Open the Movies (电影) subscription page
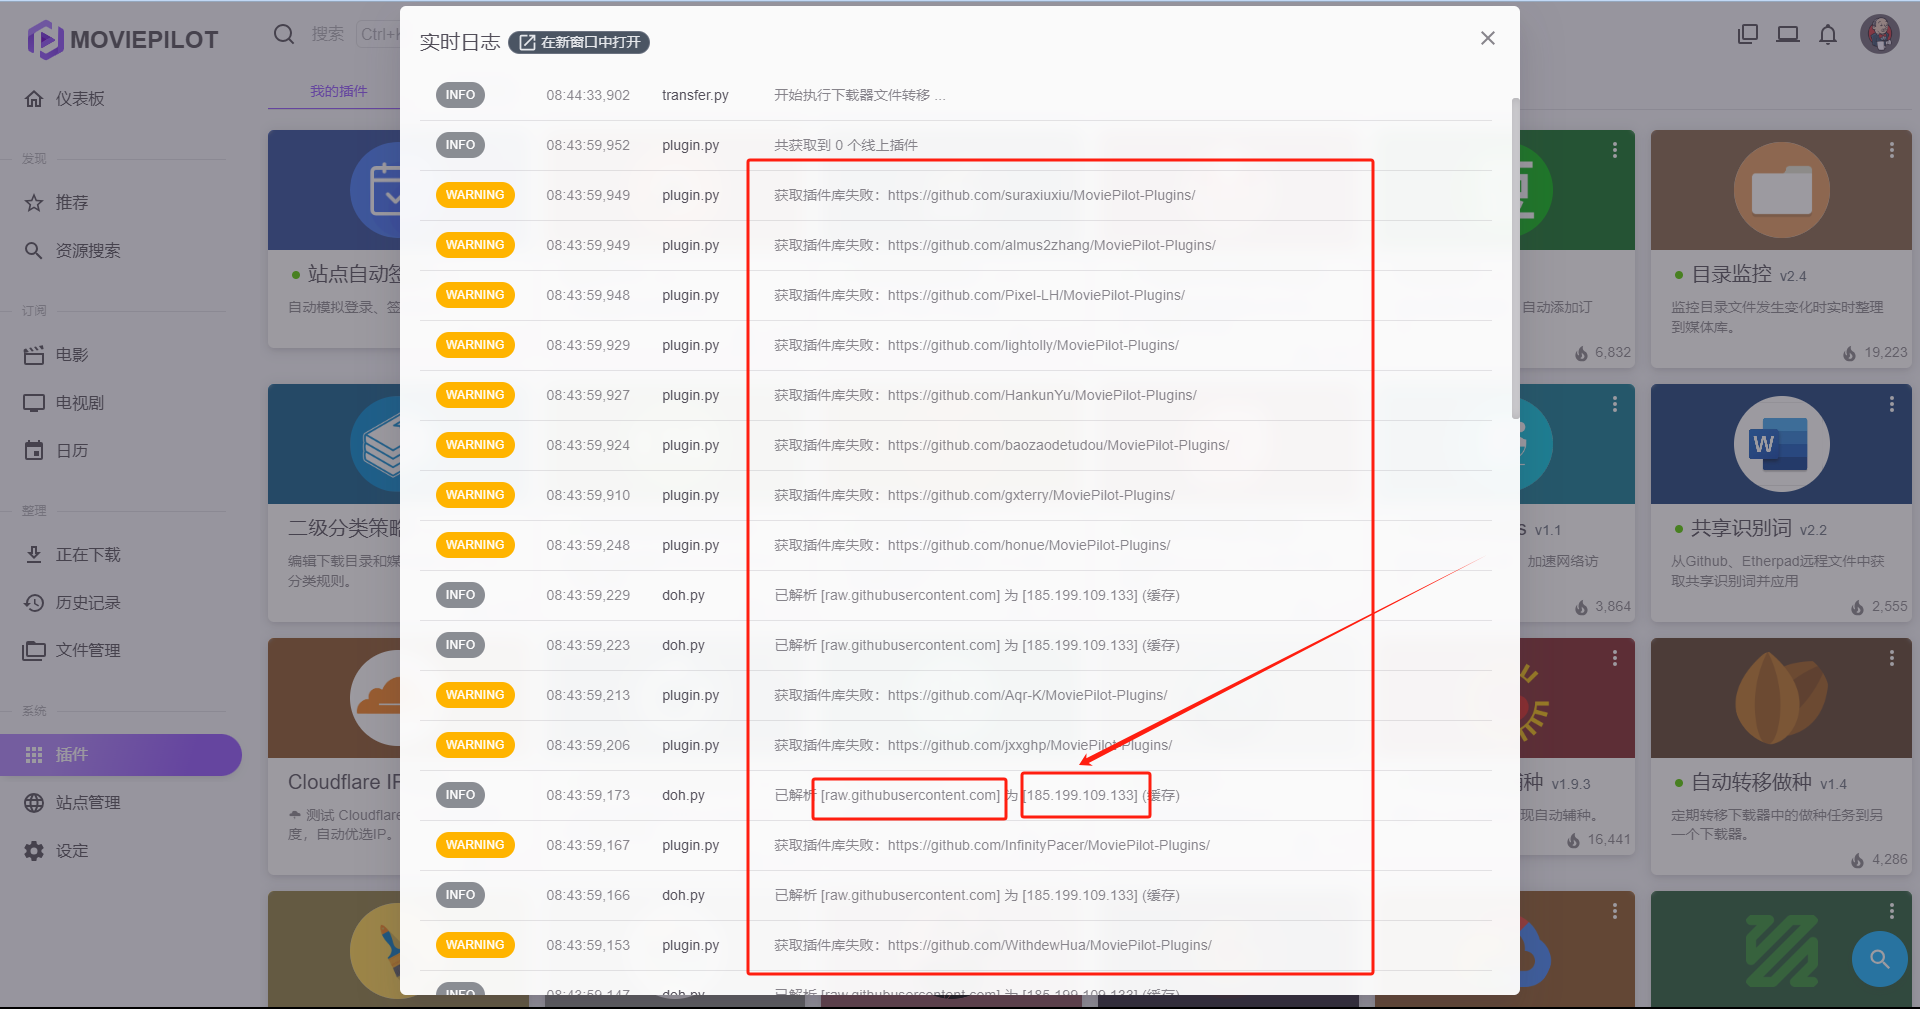The width and height of the screenshot is (1920, 1009). [x=71, y=355]
